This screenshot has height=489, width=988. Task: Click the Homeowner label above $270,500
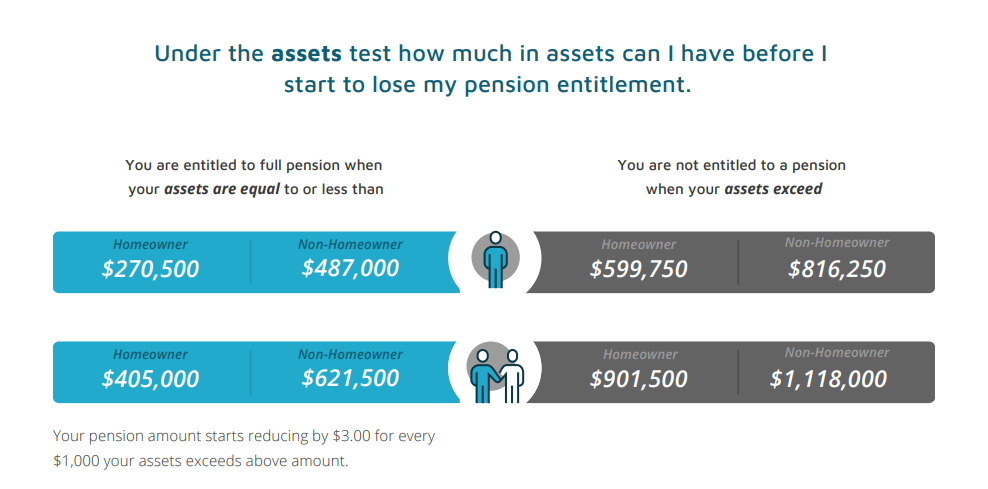click(150, 244)
